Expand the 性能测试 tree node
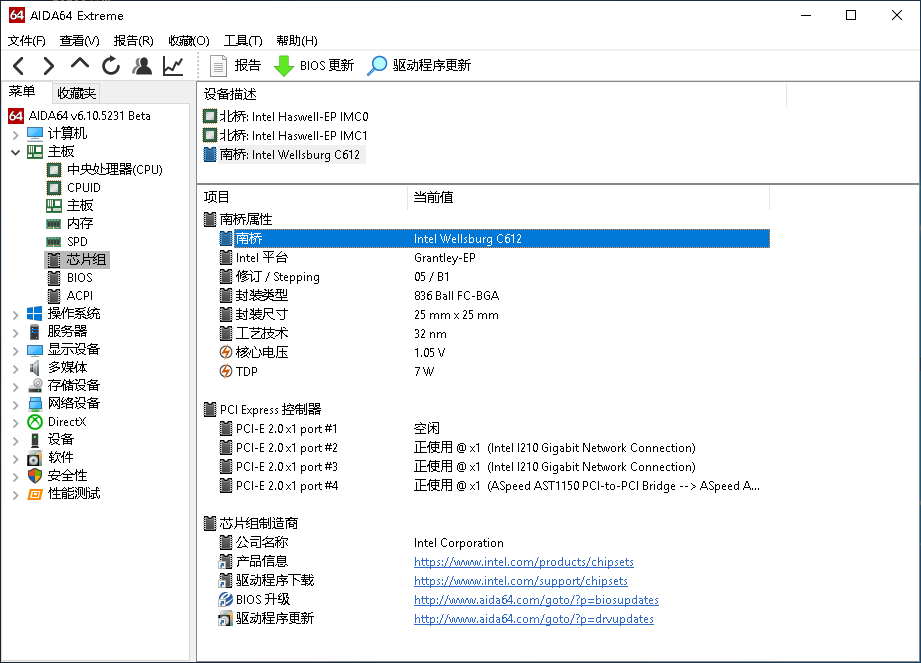This screenshot has width=921, height=663. pos(16,495)
